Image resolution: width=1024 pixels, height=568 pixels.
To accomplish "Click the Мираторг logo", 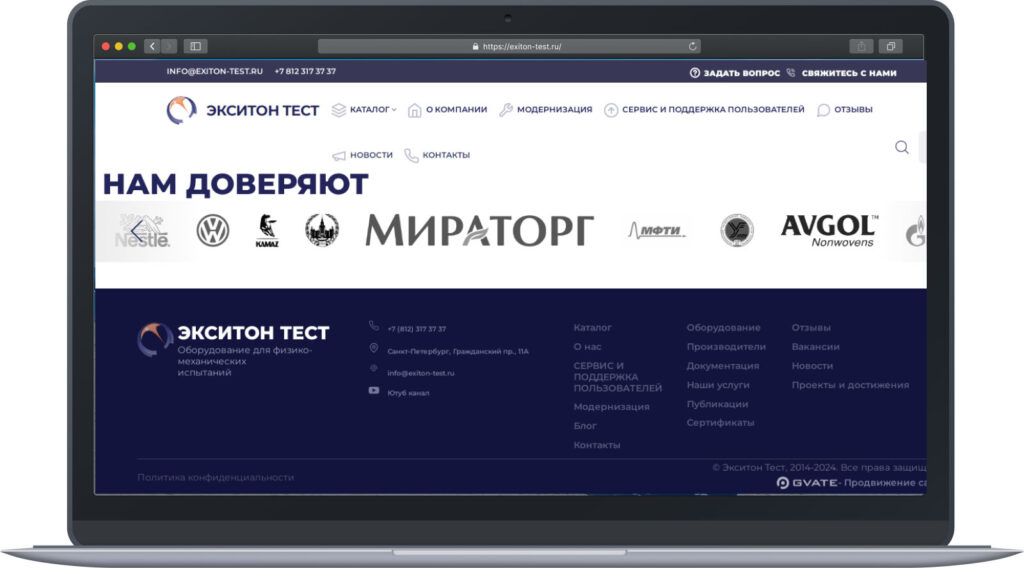I will coord(479,230).
